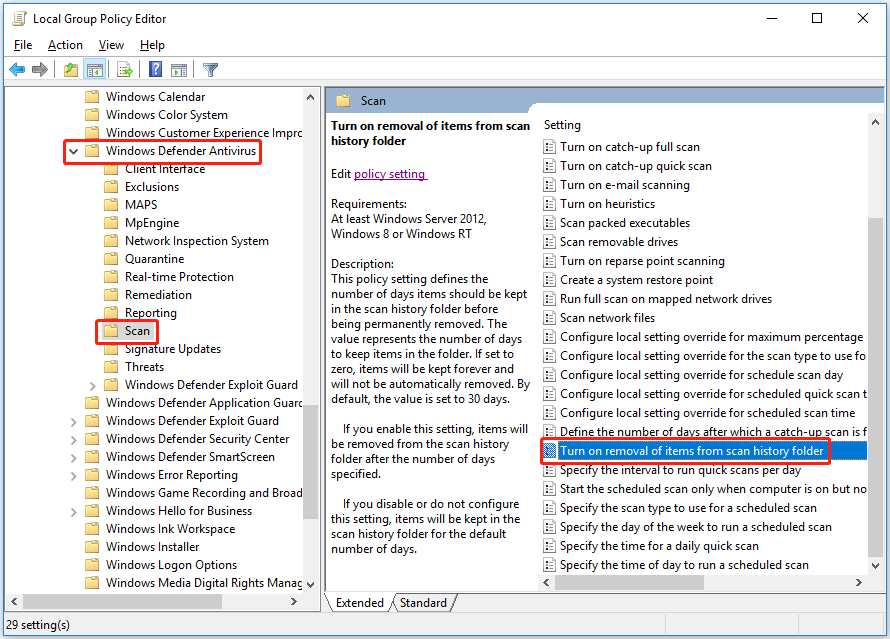Expand the Windows Error Reporting node

pyautogui.click(x=73, y=476)
